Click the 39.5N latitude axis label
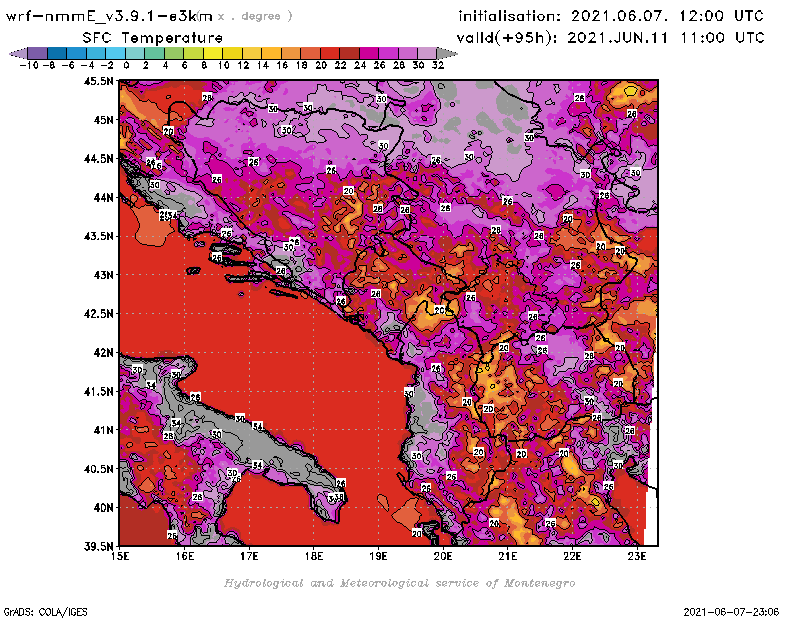 [x=98, y=546]
